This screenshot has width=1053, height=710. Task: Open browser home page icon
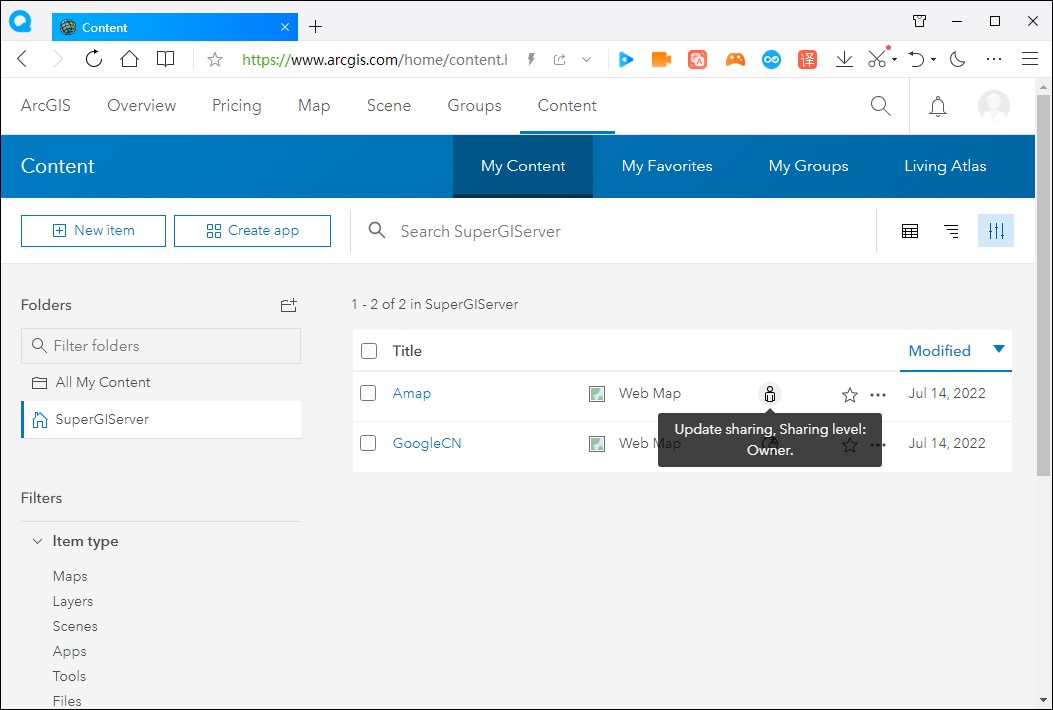[x=129, y=59]
